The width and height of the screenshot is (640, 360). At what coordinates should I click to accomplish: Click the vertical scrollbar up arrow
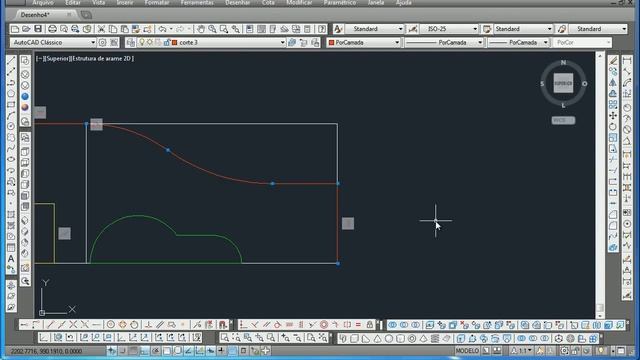click(600, 55)
